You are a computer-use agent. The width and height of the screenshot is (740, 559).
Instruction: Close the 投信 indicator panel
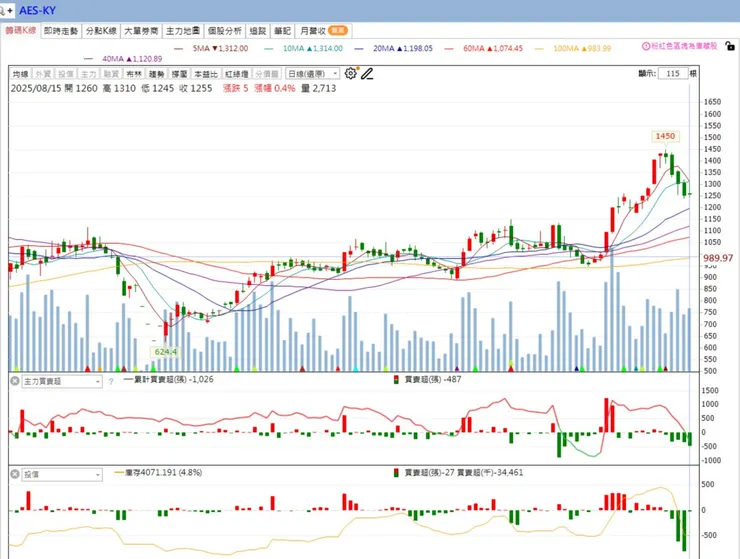coord(15,474)
